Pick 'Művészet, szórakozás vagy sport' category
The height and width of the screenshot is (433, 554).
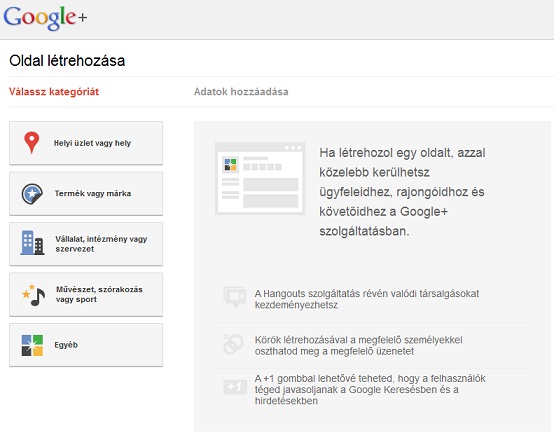point(86,295)
